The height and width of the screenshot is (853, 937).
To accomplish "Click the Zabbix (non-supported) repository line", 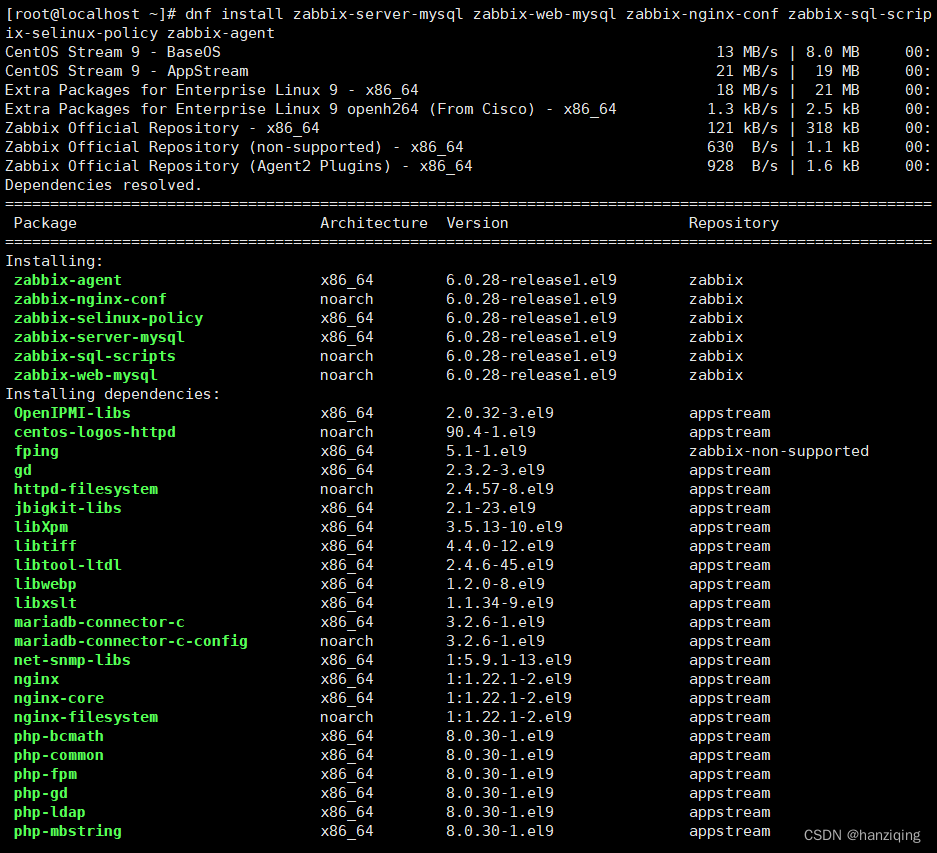I will 234,147.
